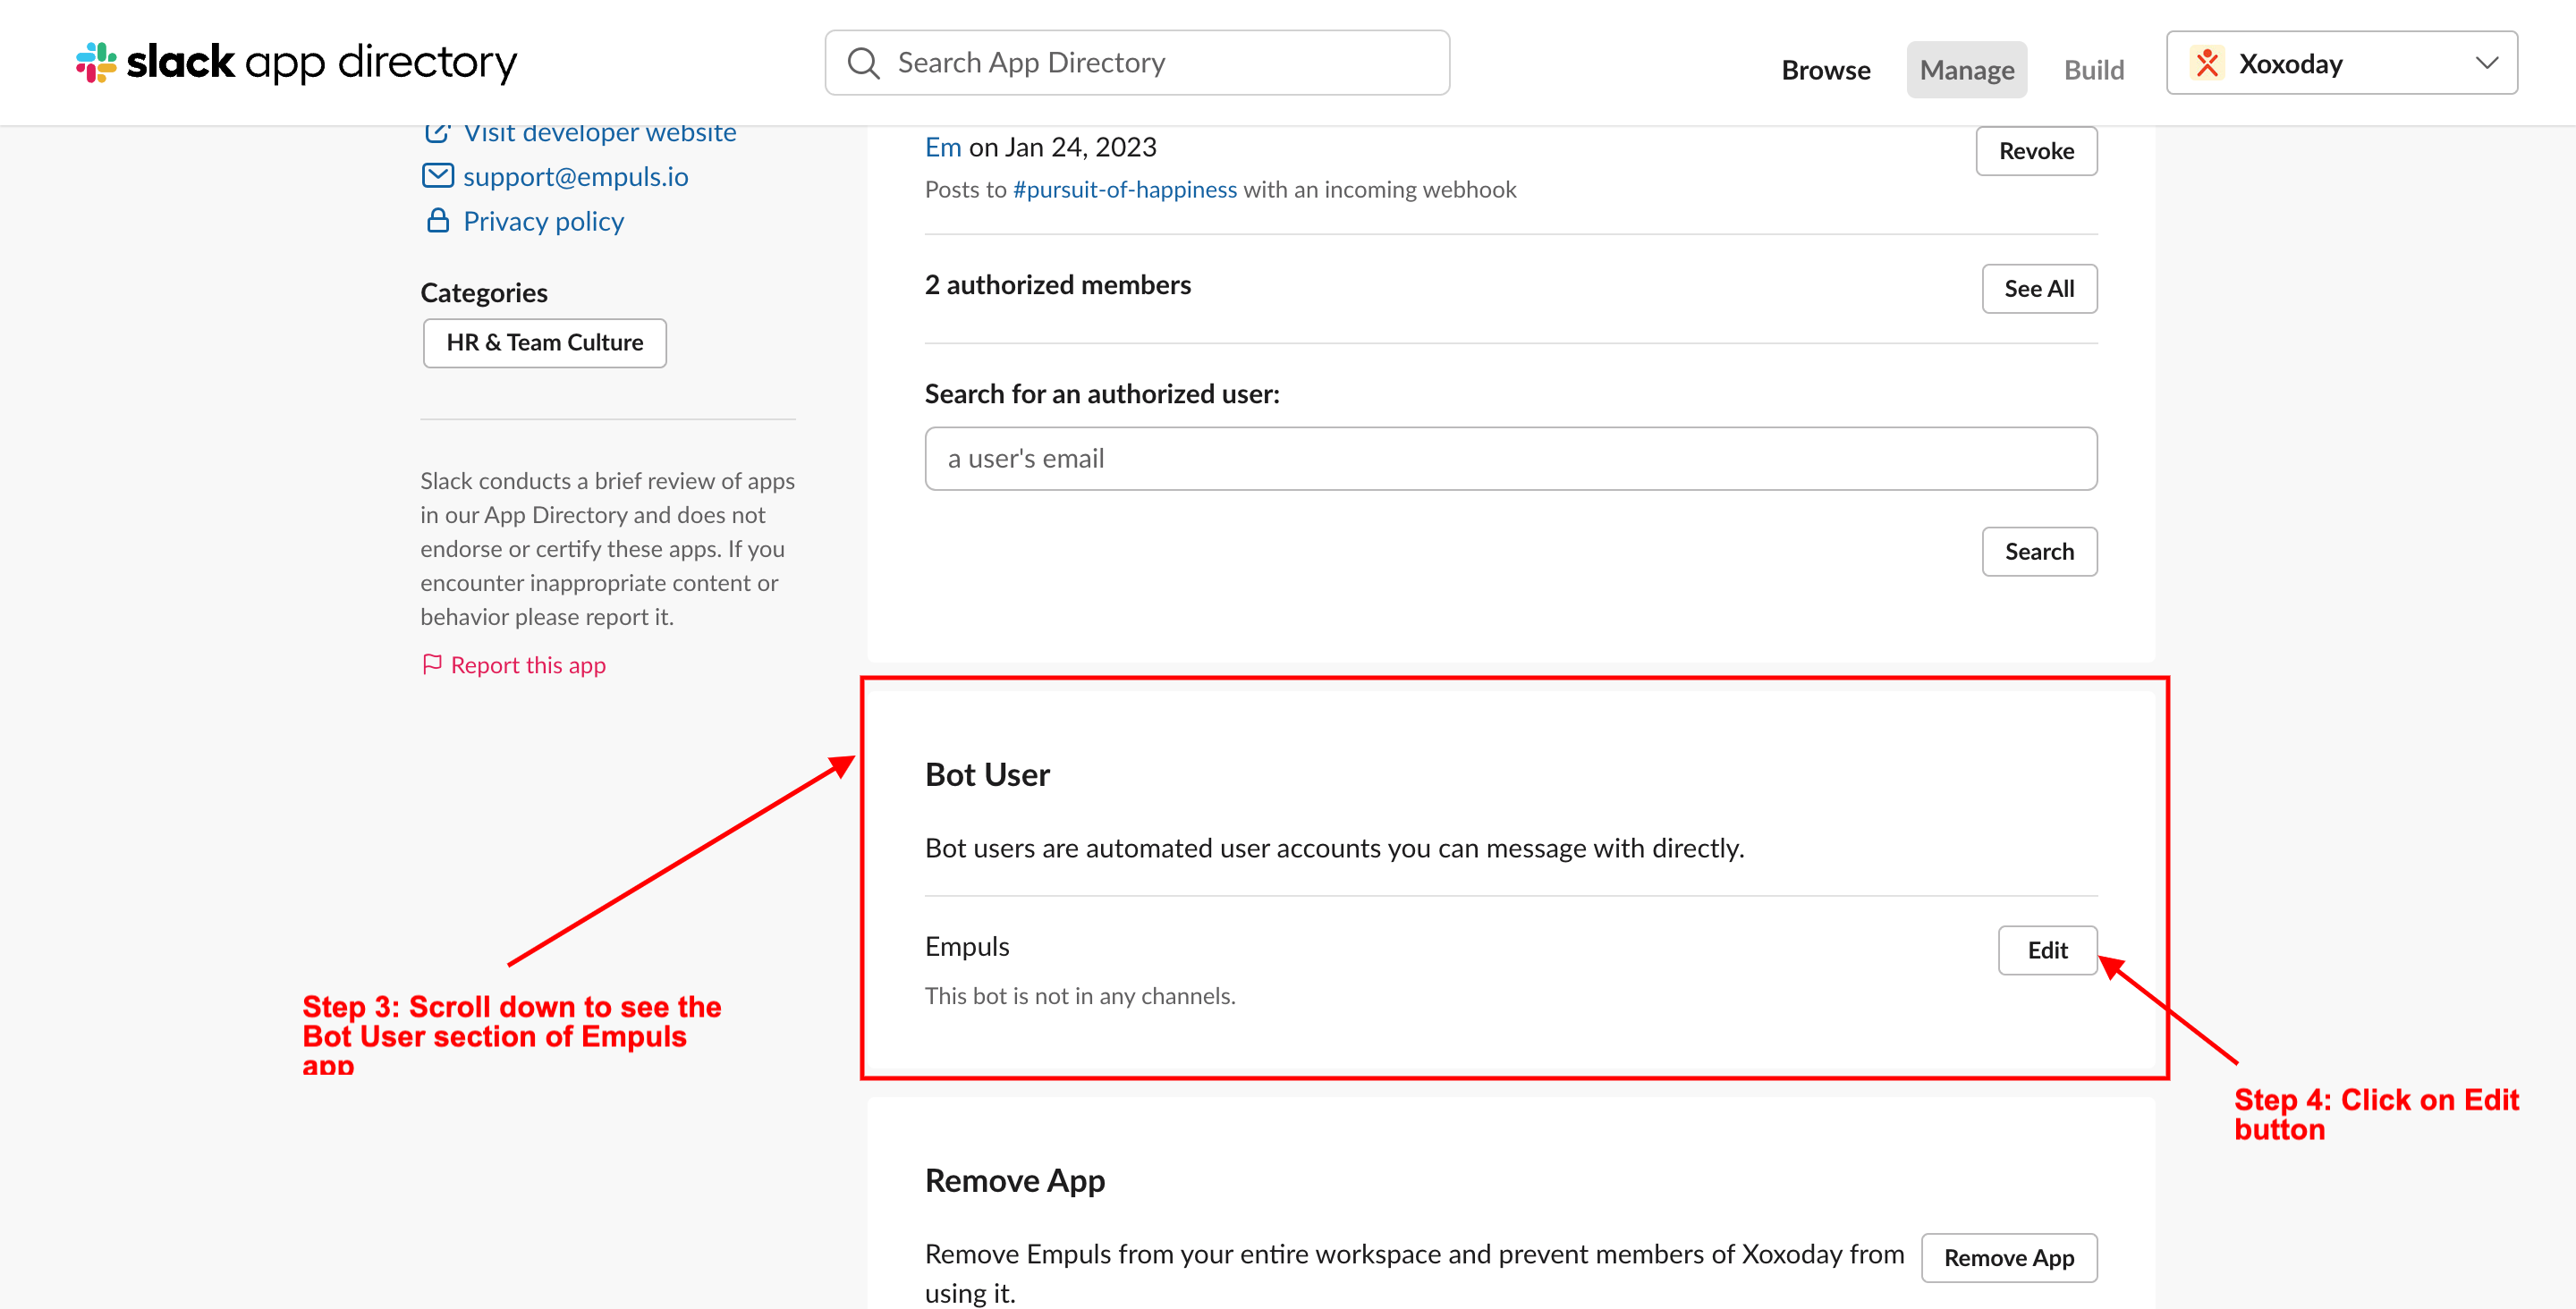Click 'This bot is not in any channels.' text

(1079, 996)
